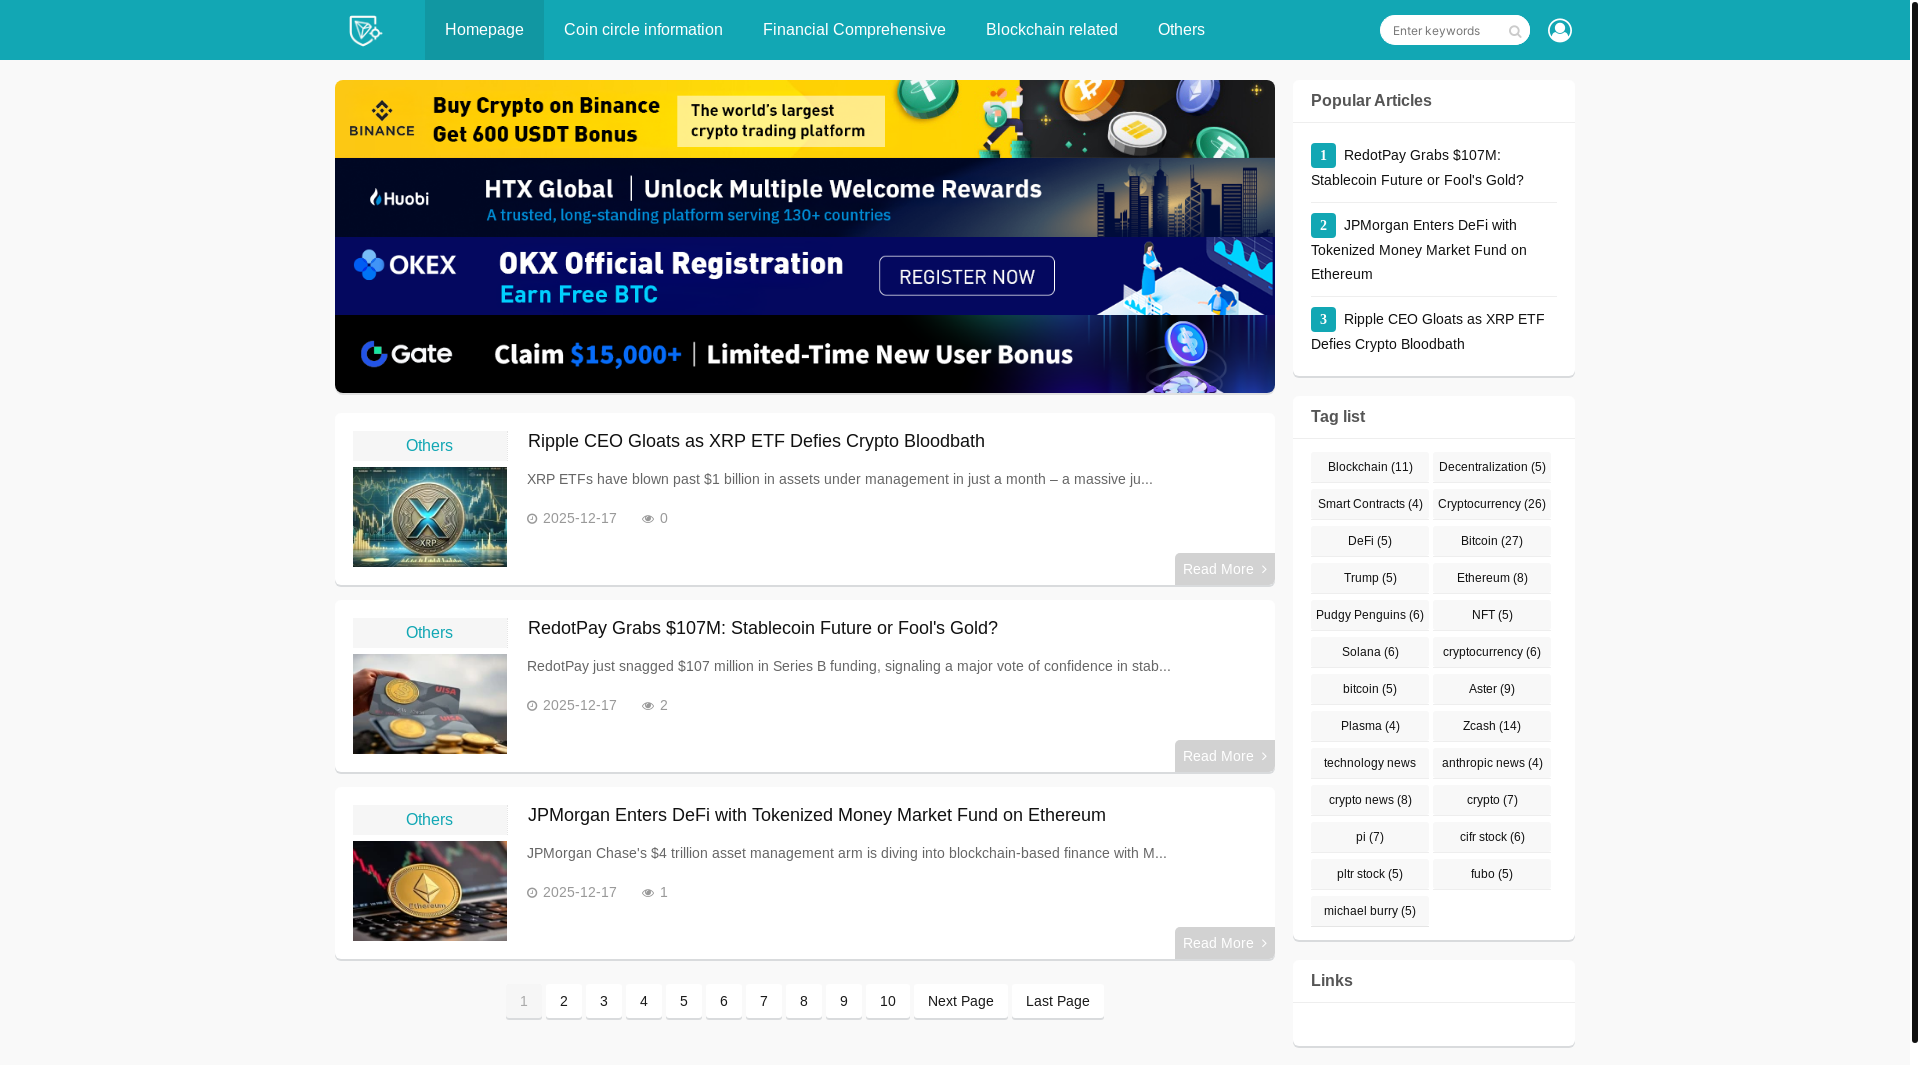The height and width of the screenshot is (1080, 1920).
Task: Click Read More for JPMorgan article
Action: click(x=1225, y=943)
